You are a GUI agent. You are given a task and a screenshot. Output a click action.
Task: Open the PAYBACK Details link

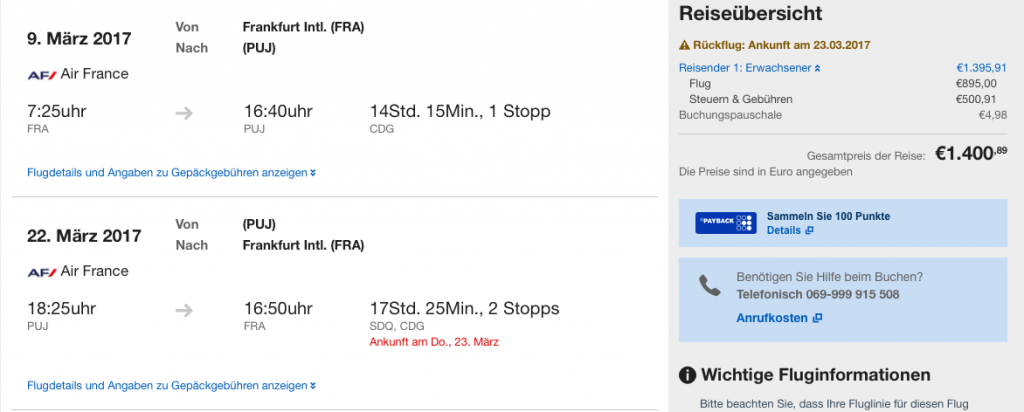pos(784,231)
